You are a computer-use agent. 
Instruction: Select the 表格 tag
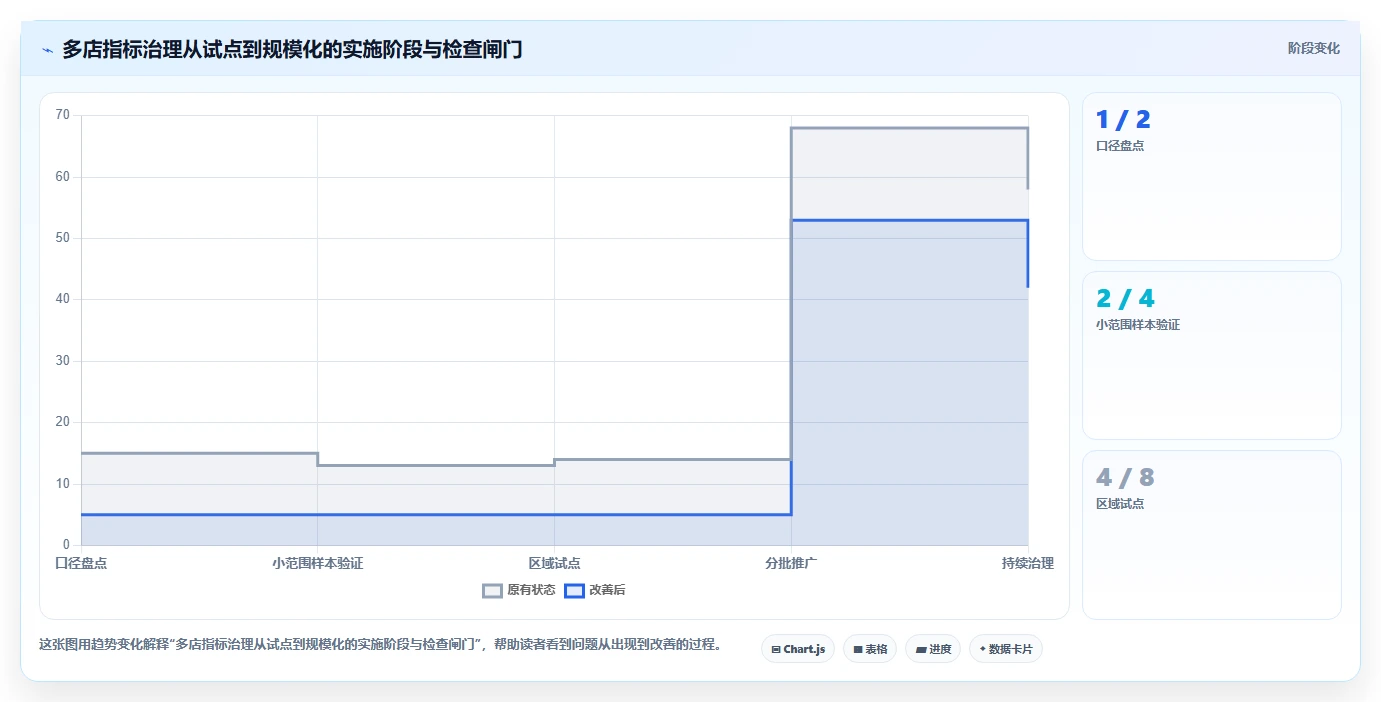click(x=869, y=649)
